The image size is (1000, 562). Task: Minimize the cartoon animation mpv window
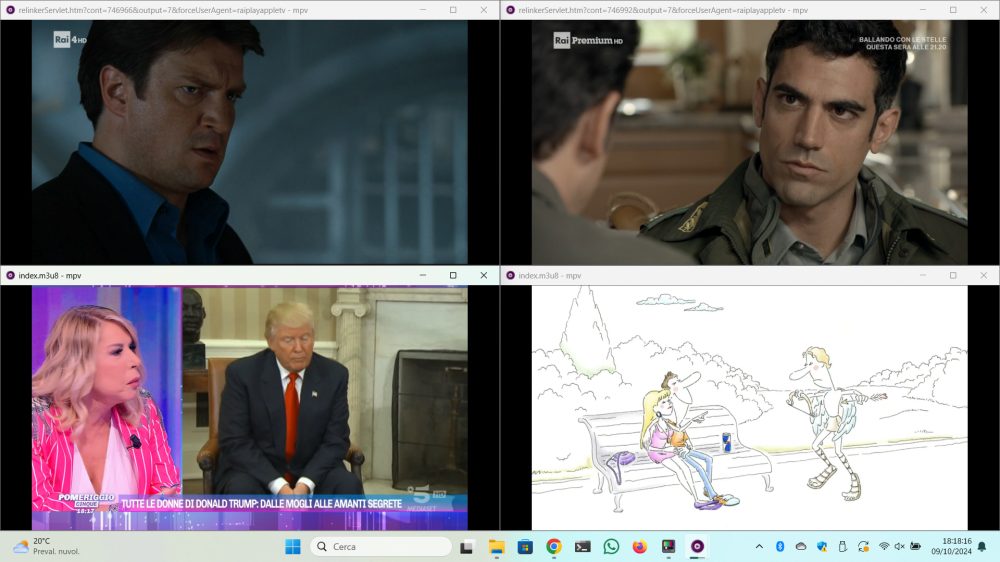tap(923, 276)
